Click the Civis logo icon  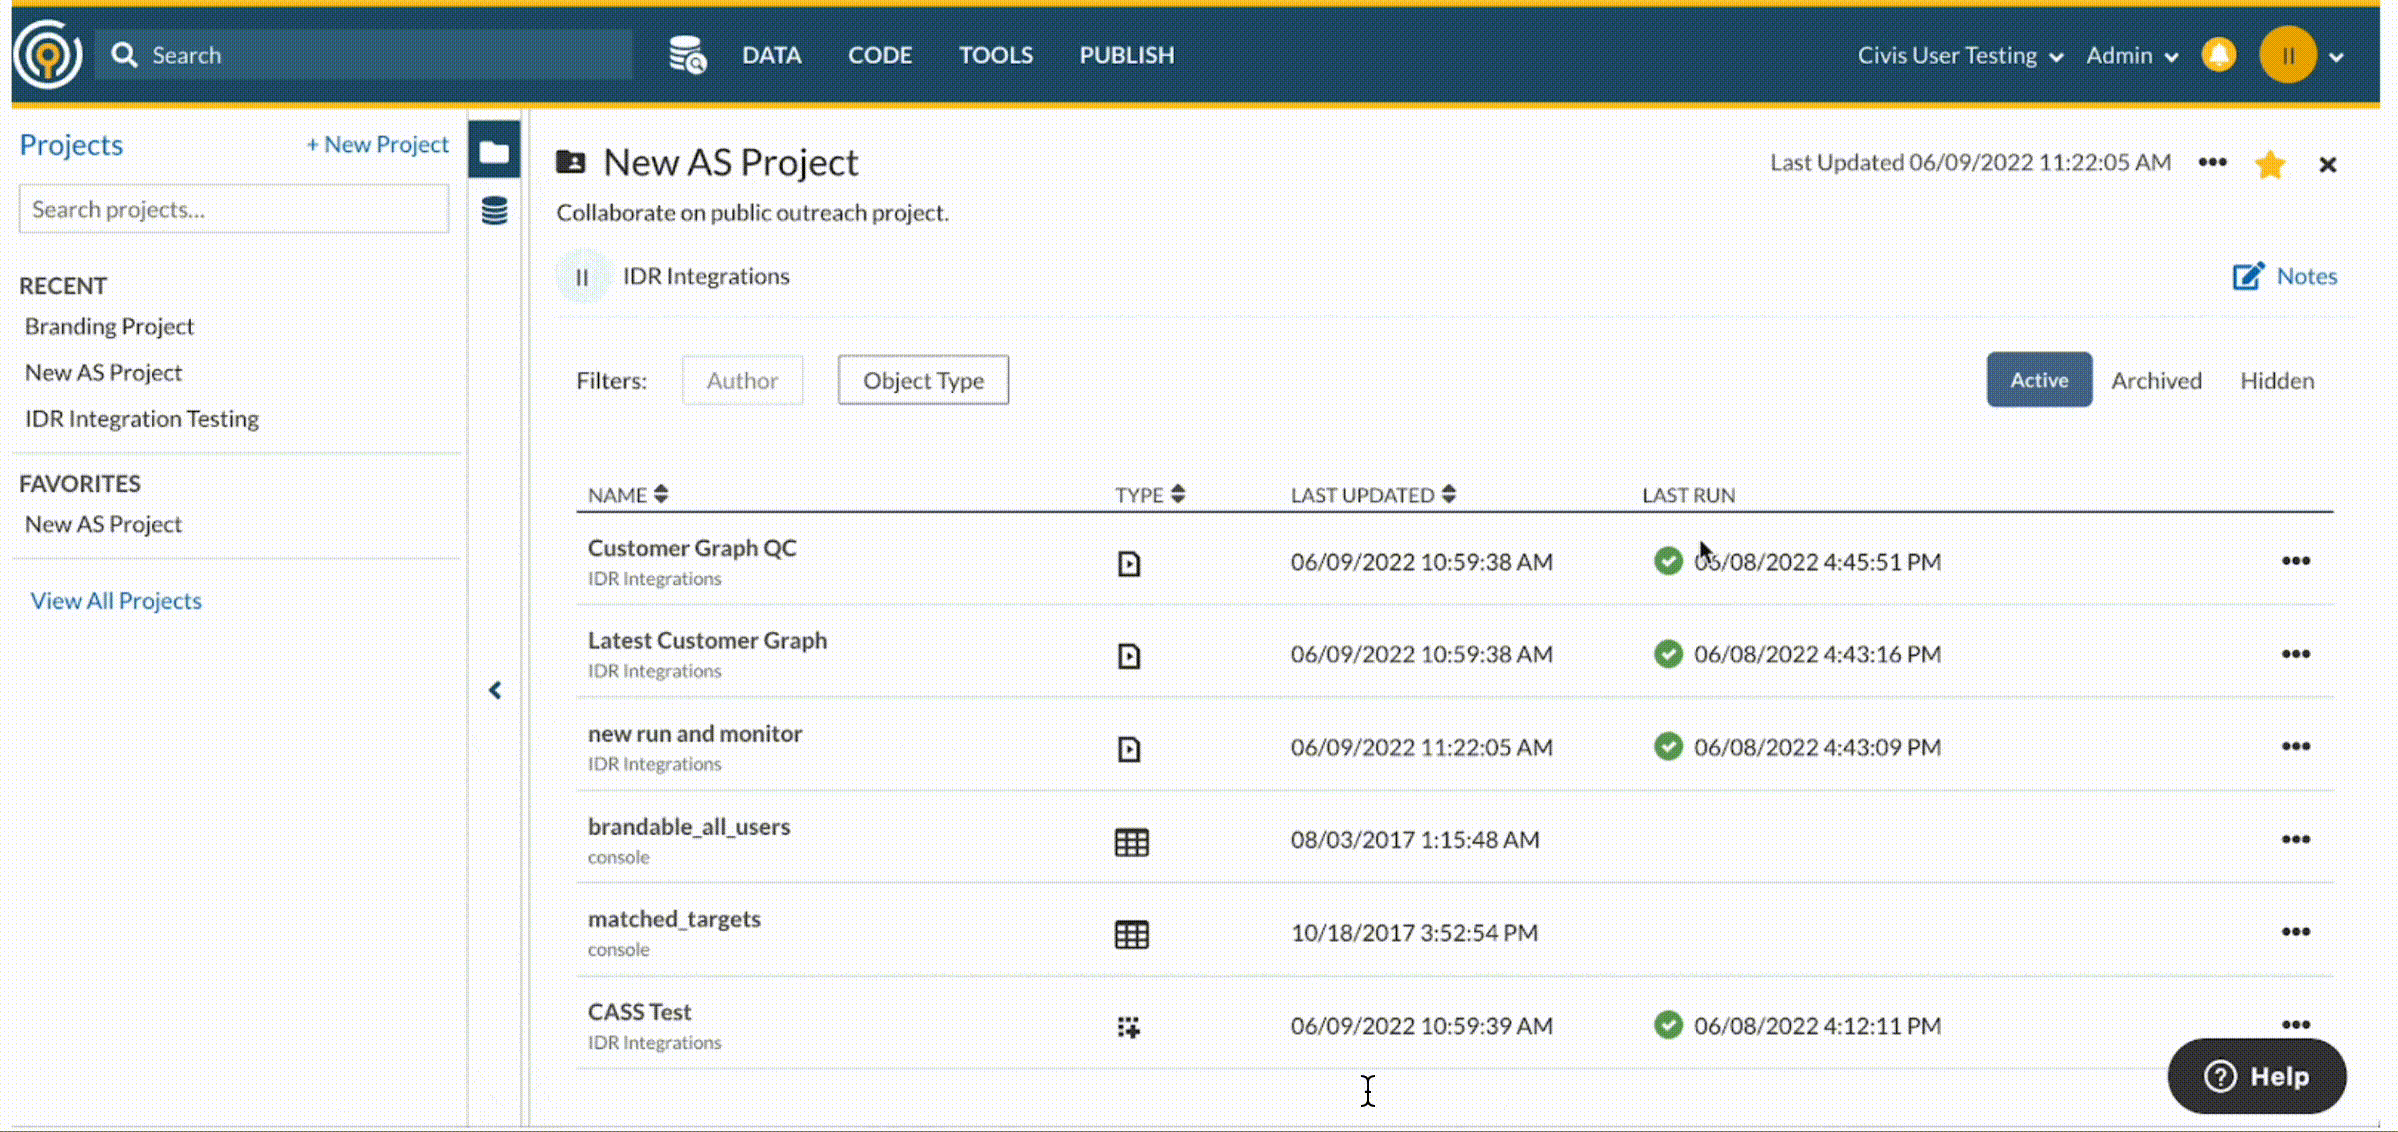coord(47,54)
